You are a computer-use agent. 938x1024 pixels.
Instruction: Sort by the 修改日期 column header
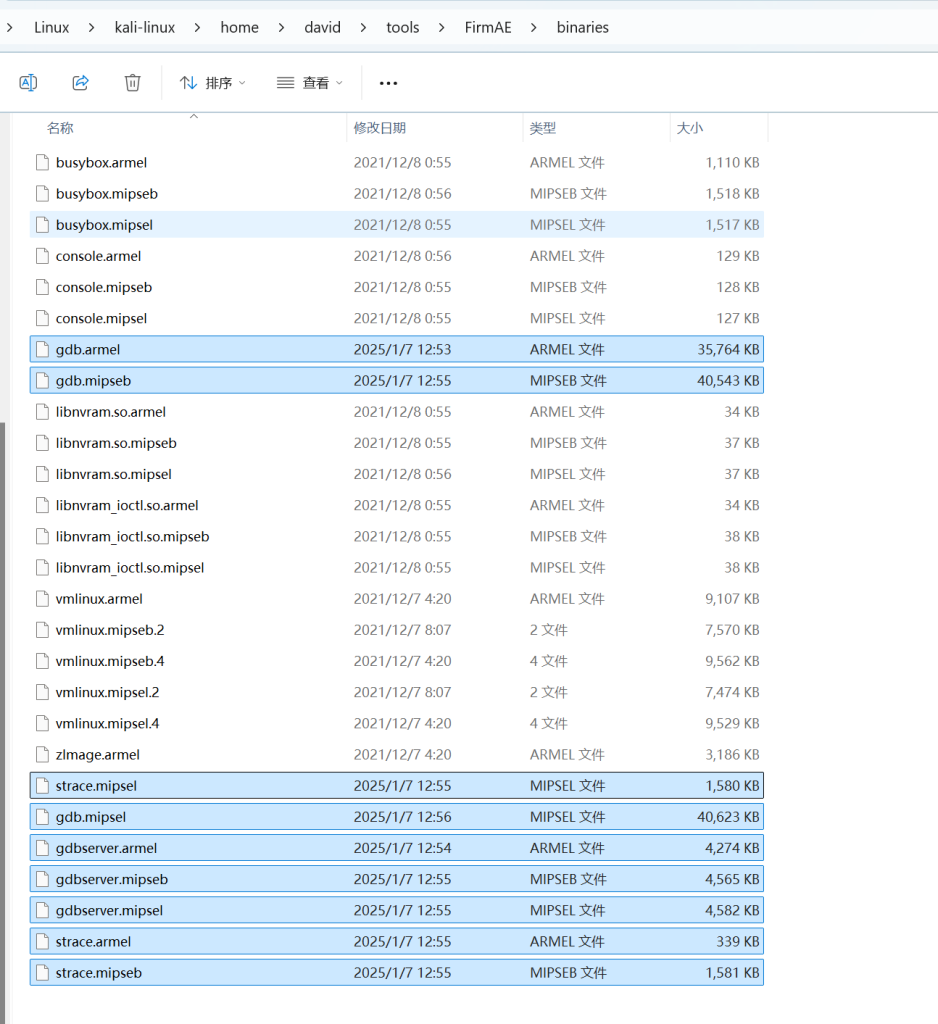pos(379,128)
